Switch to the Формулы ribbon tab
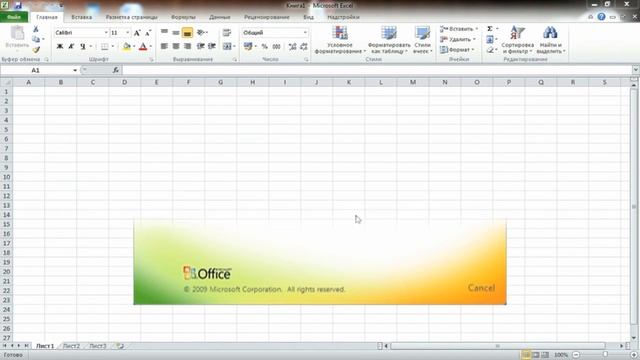This screenshot has width=640, height=360. [183, 17]
